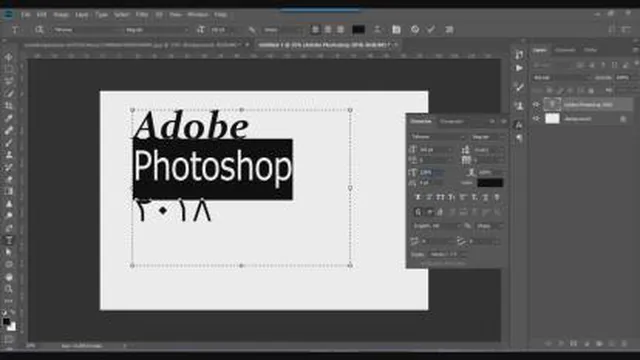Select the Hand tool
Viewport: 640px width, 360px height.
(9, 277)
